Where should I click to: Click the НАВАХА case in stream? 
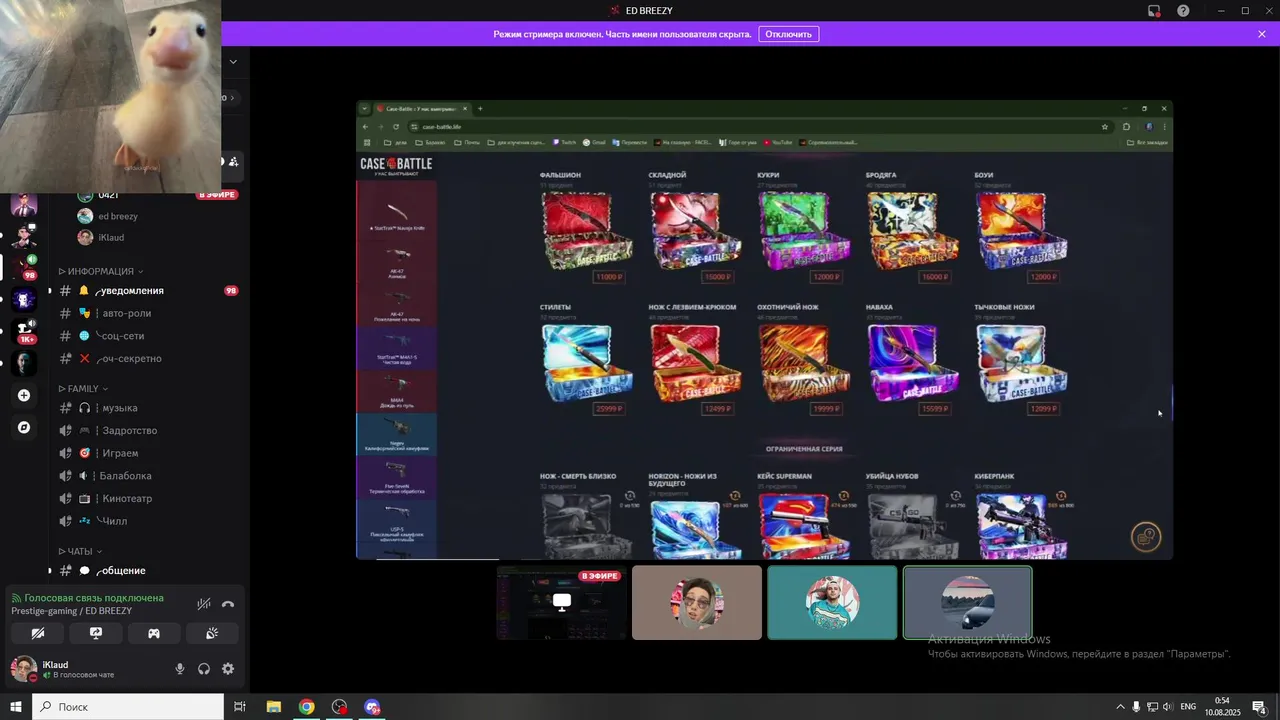913,362
